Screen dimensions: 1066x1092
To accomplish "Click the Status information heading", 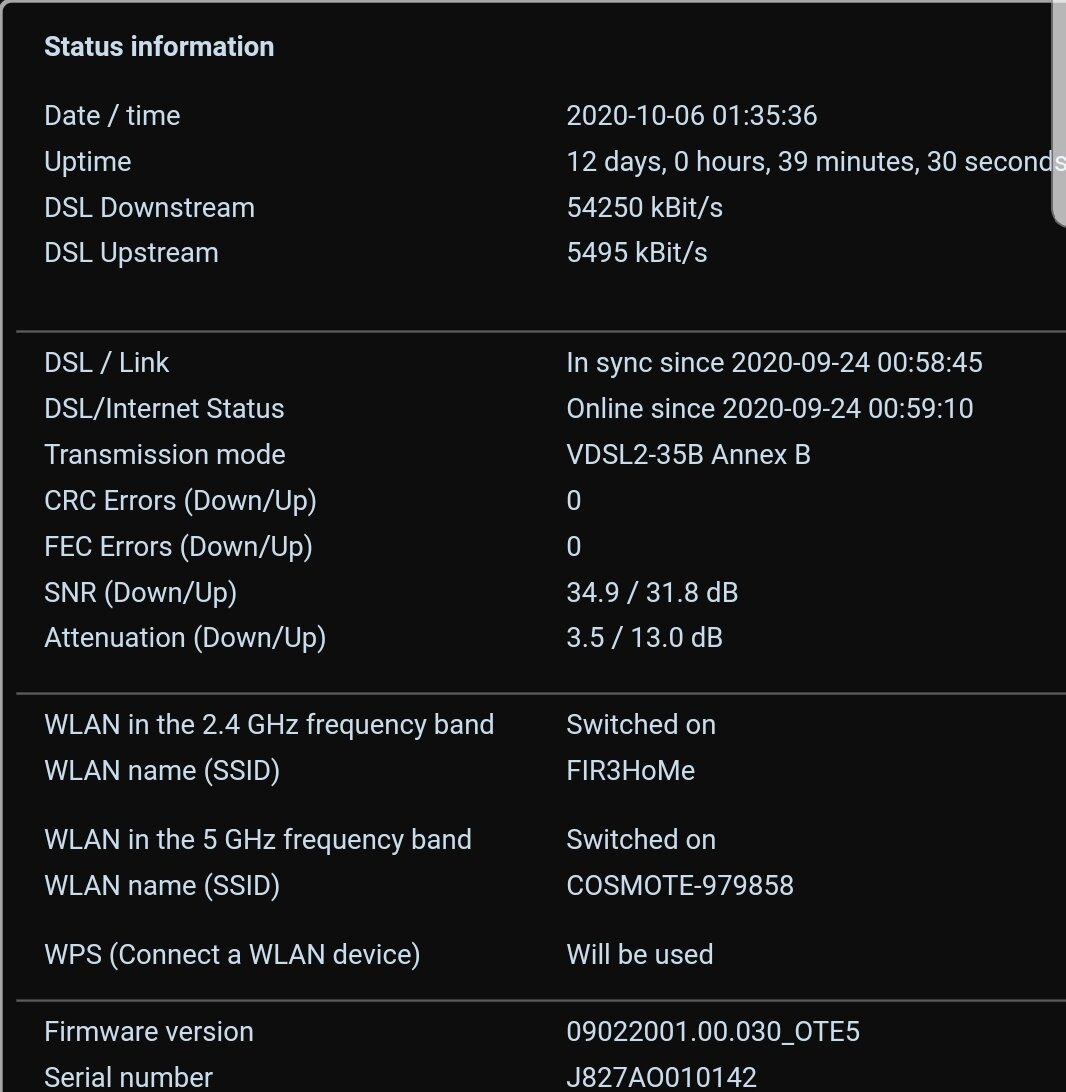I will click(x=159, y=47).
